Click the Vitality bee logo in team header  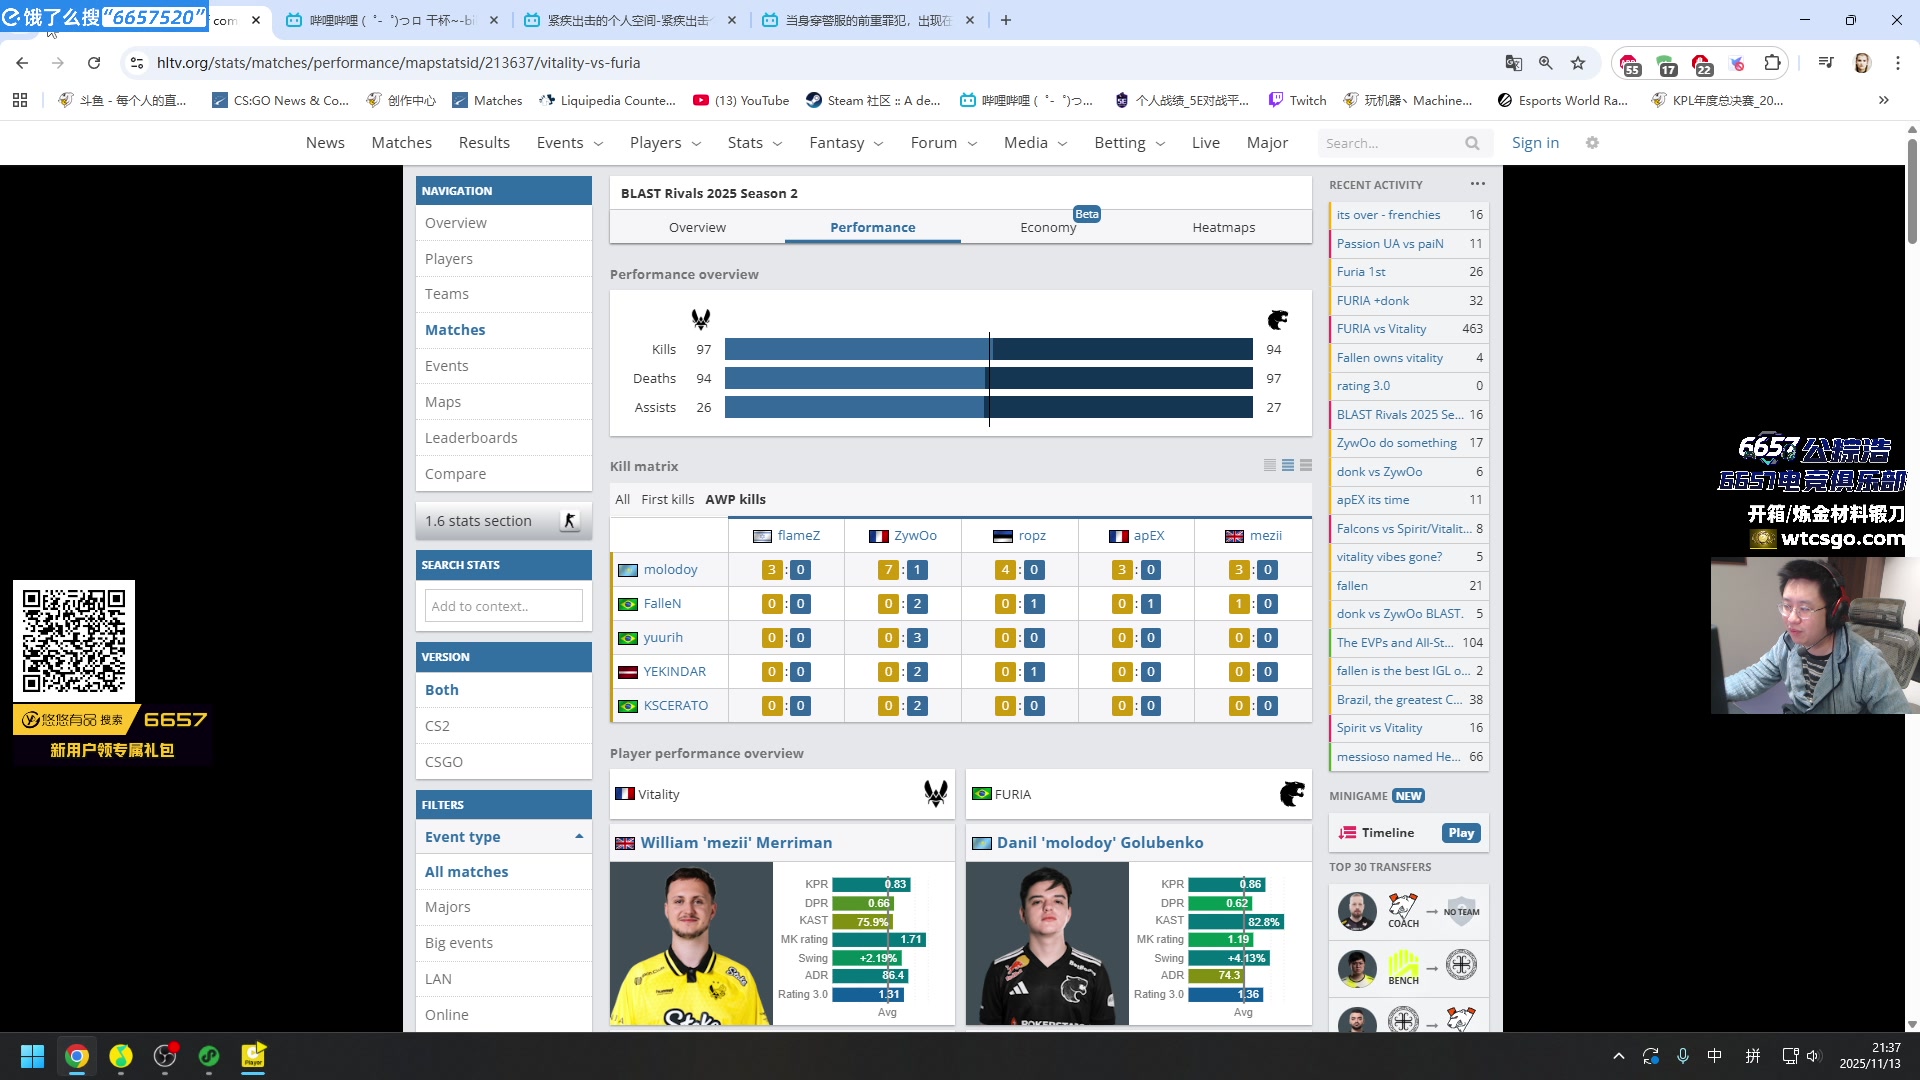pyautogui.click(x=935, y=794)
